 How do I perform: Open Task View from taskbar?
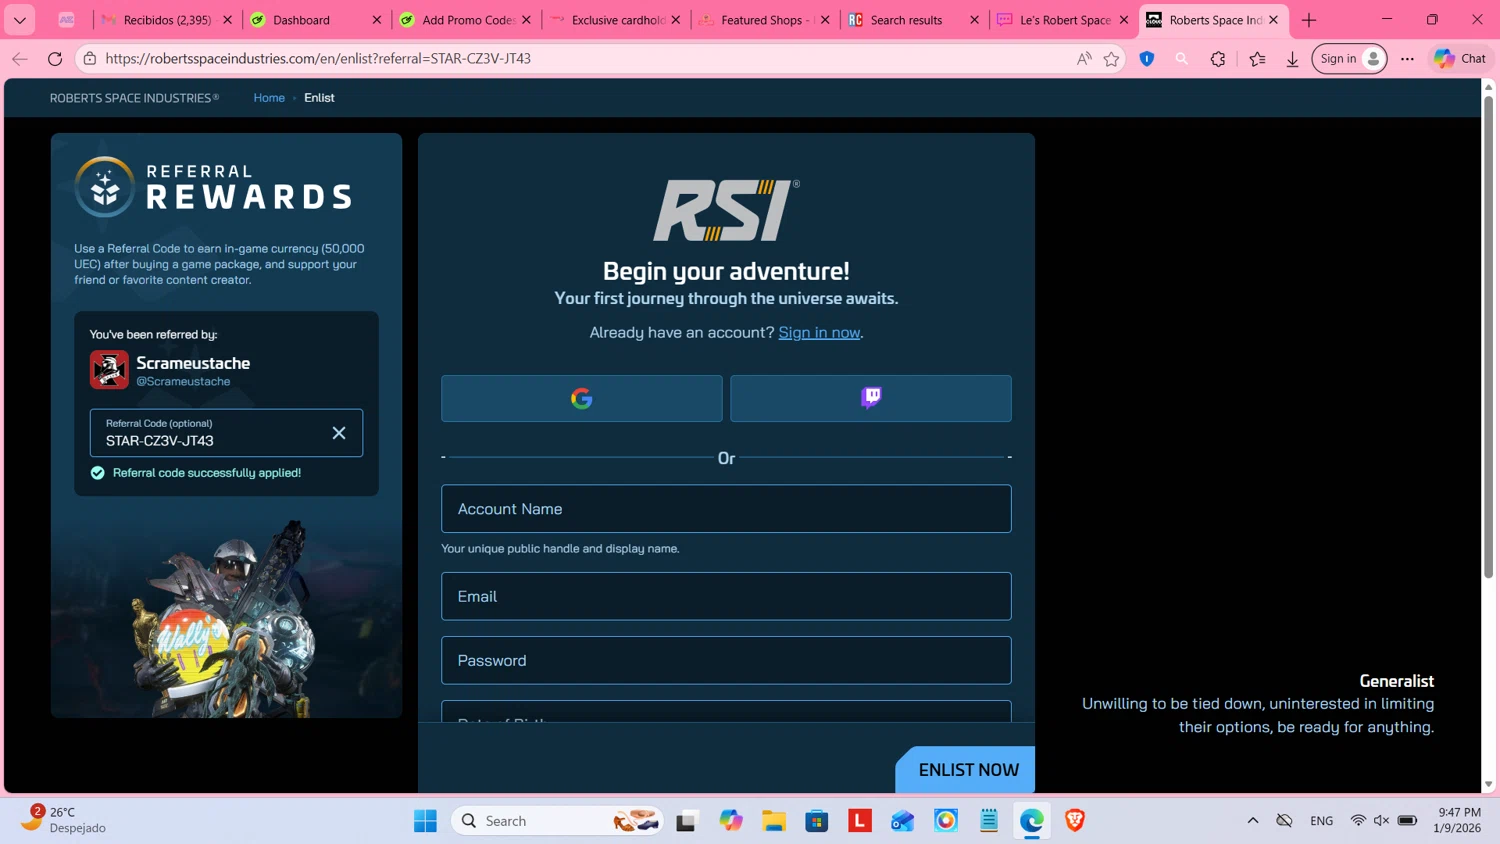pyautogui.click(x=686, y=821)
